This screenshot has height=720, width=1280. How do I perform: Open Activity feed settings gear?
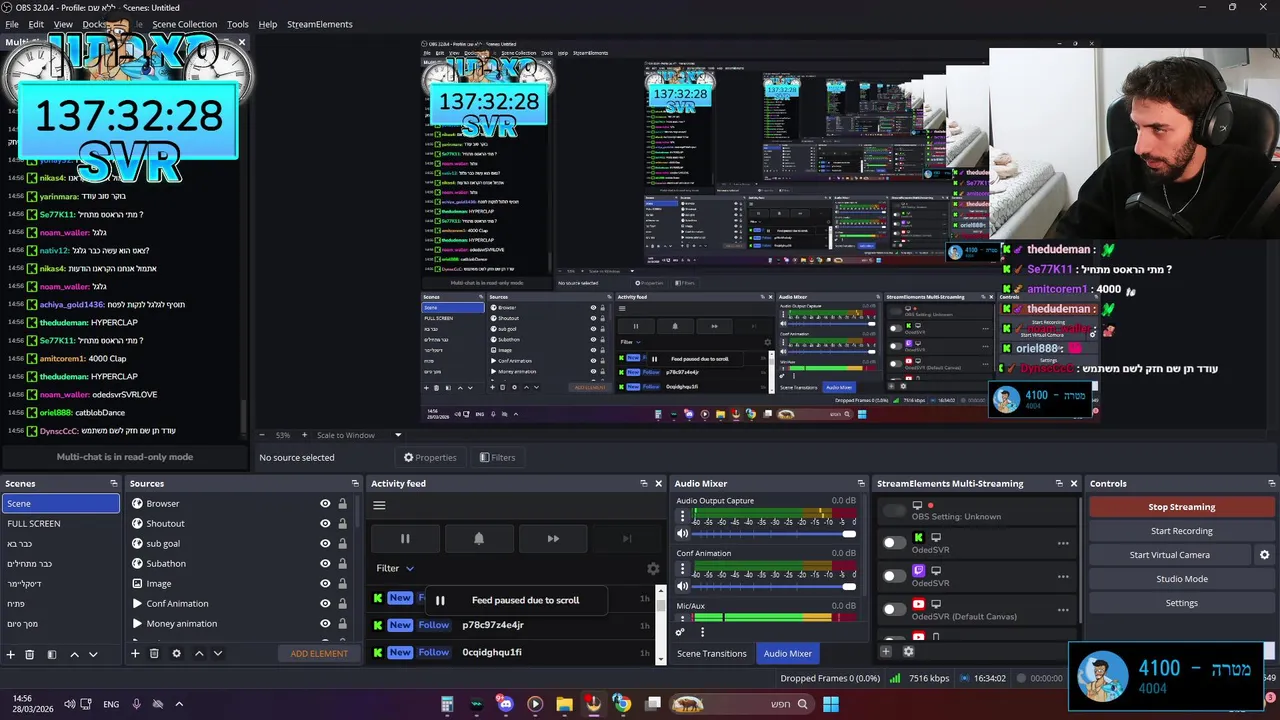pyautogui.click(x=653, y=568)
